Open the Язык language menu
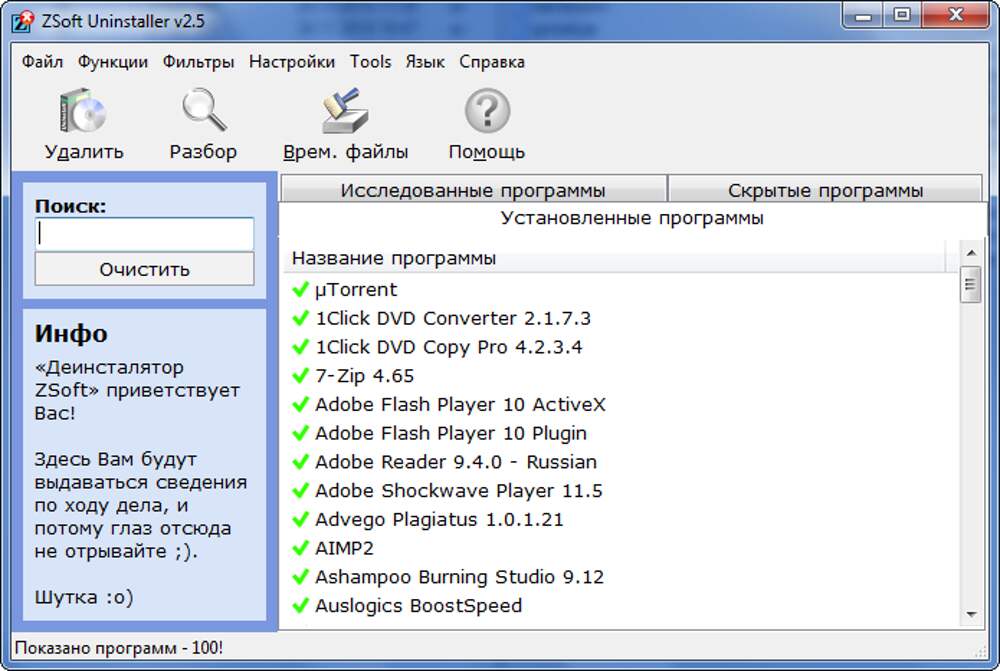Viewport: 1000px width, 671px height. point(425,62)
